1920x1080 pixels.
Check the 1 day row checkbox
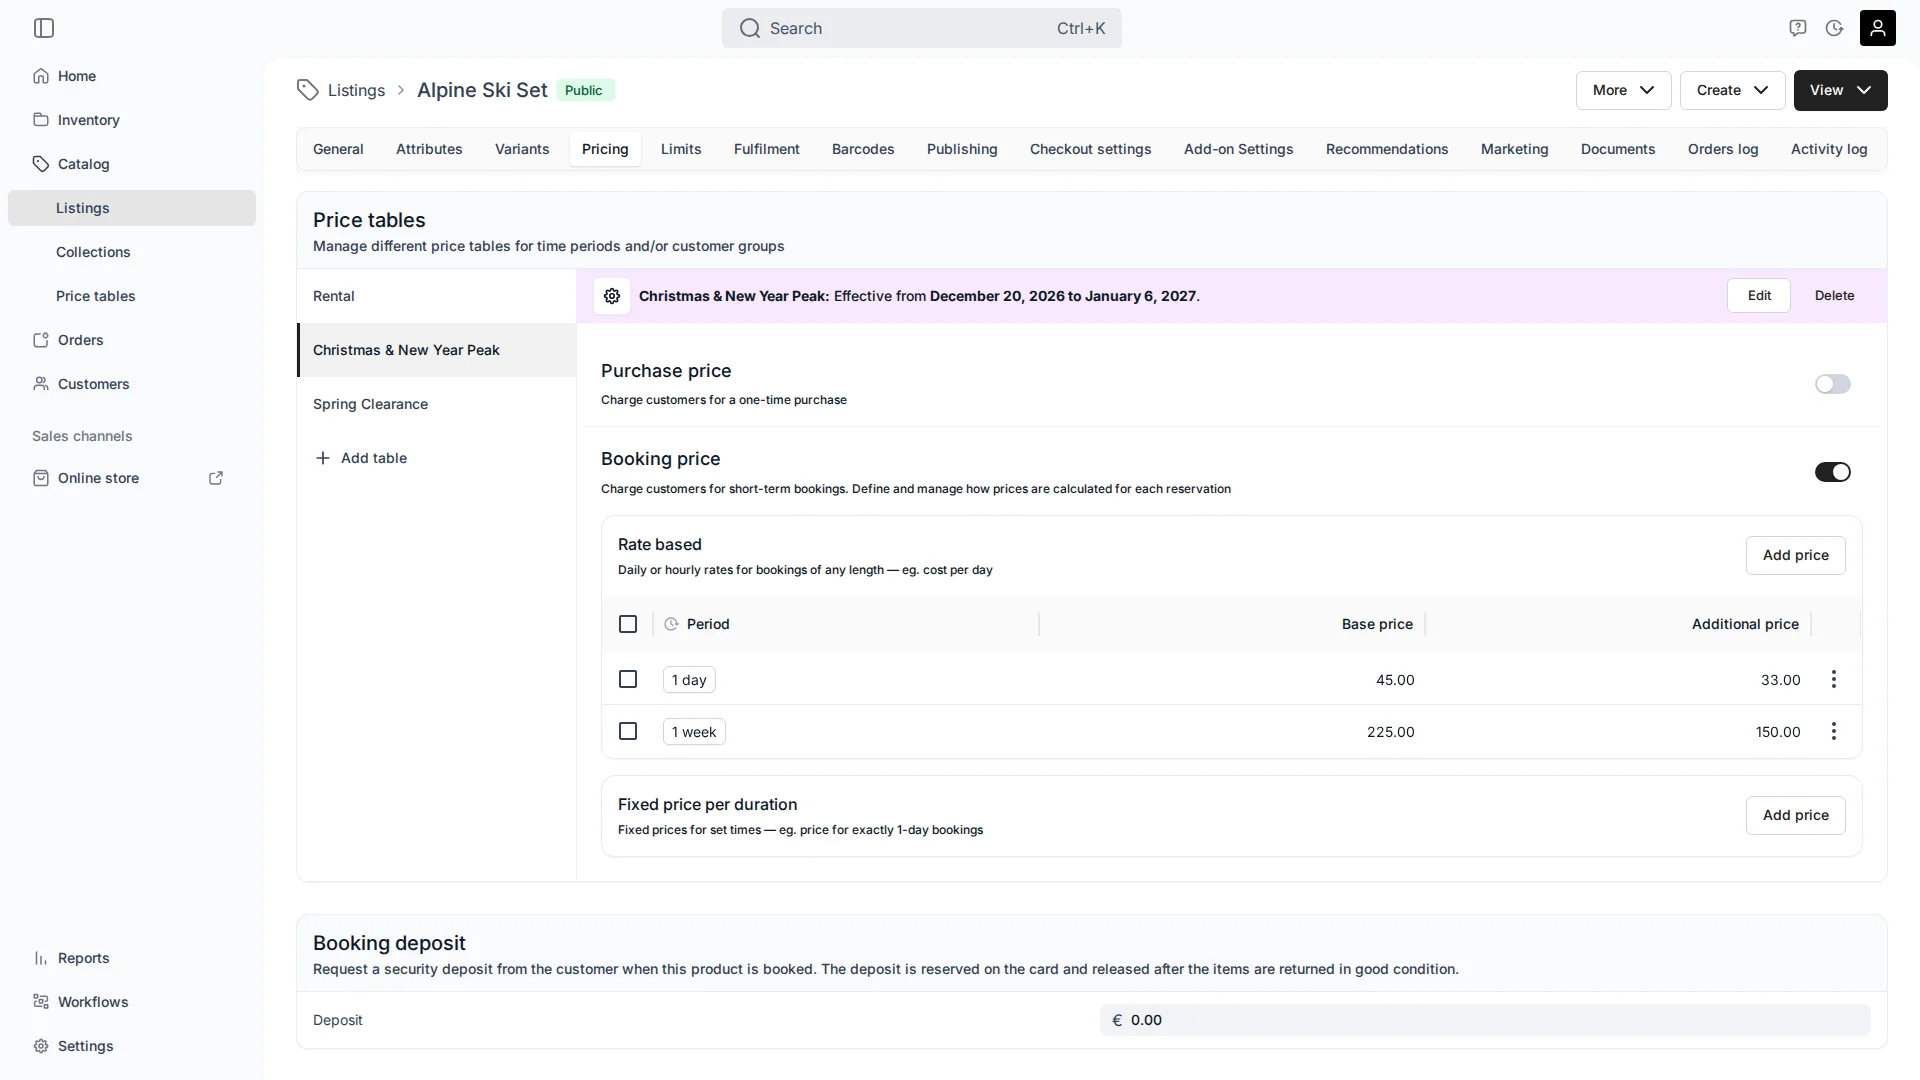click(628, 679)
